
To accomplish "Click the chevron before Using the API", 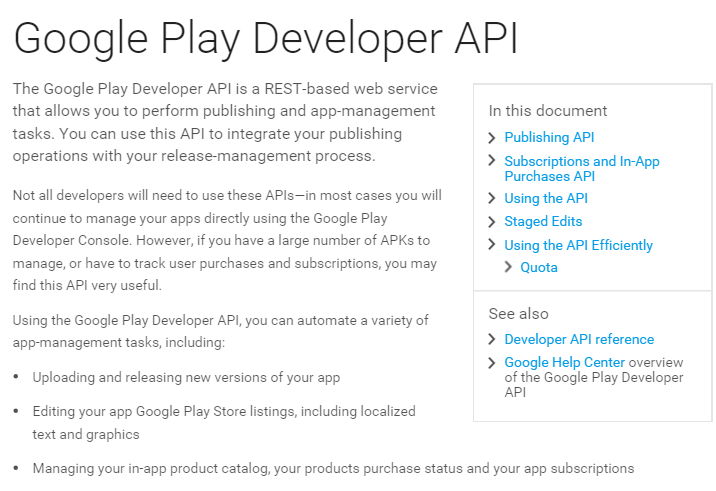I will (492, 198).
